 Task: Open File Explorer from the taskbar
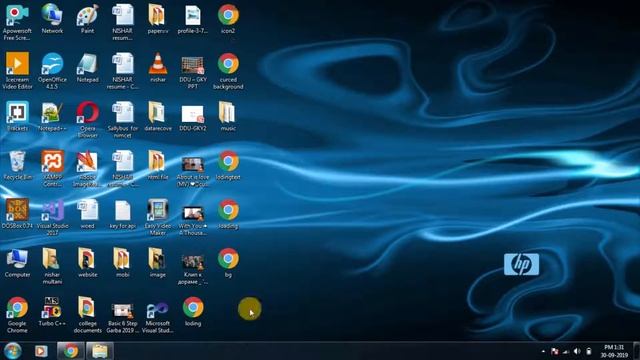(100, 351)
